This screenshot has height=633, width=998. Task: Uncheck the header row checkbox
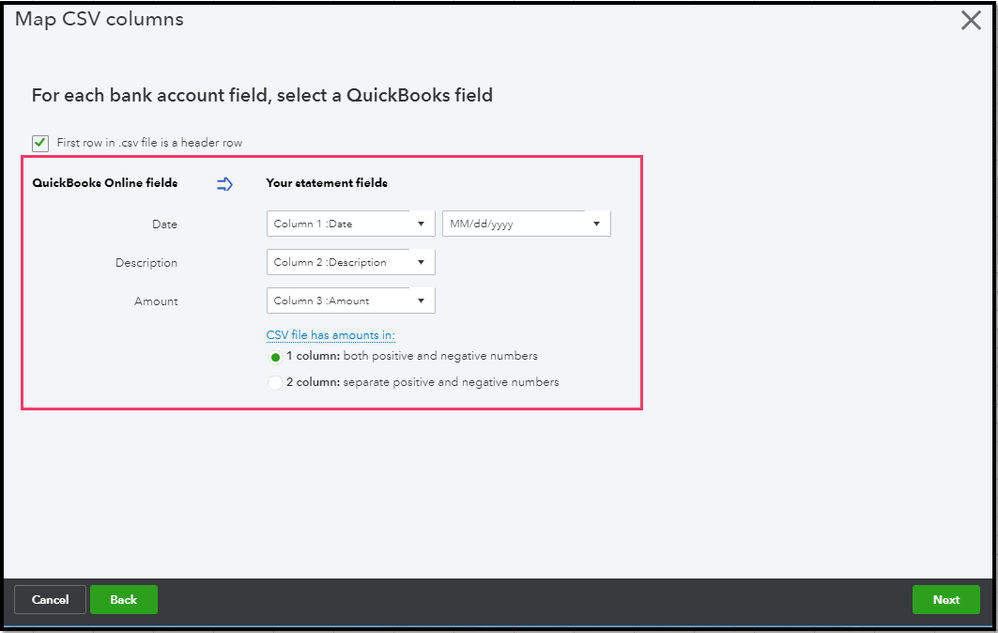[41, 143]
